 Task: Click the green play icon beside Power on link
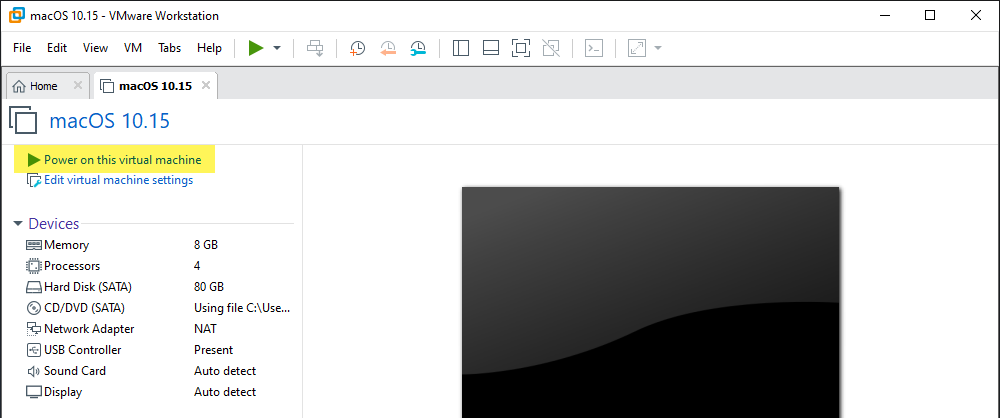(34, 160)
